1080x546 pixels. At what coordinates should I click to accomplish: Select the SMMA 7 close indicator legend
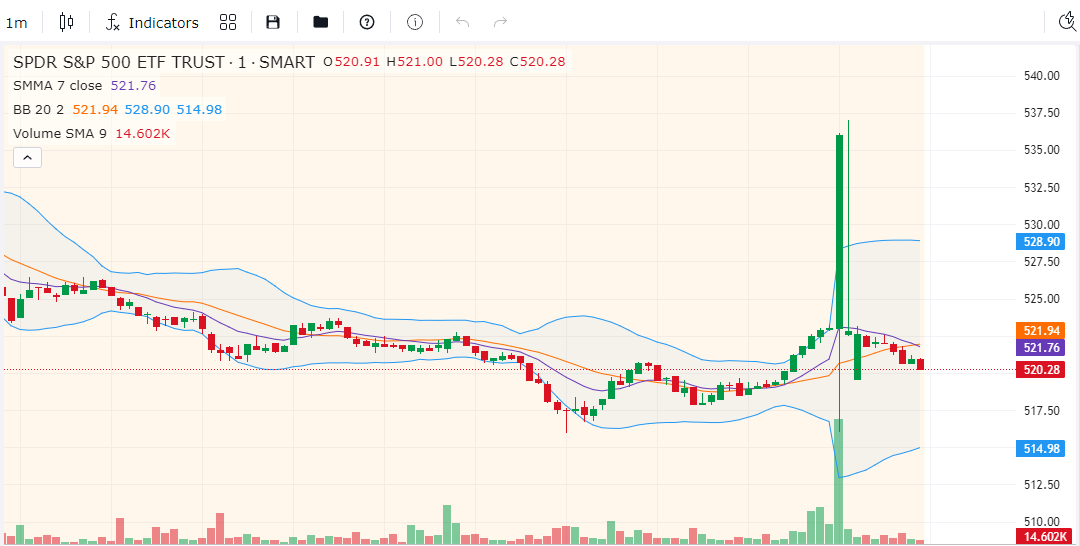[x=58, y=85]
